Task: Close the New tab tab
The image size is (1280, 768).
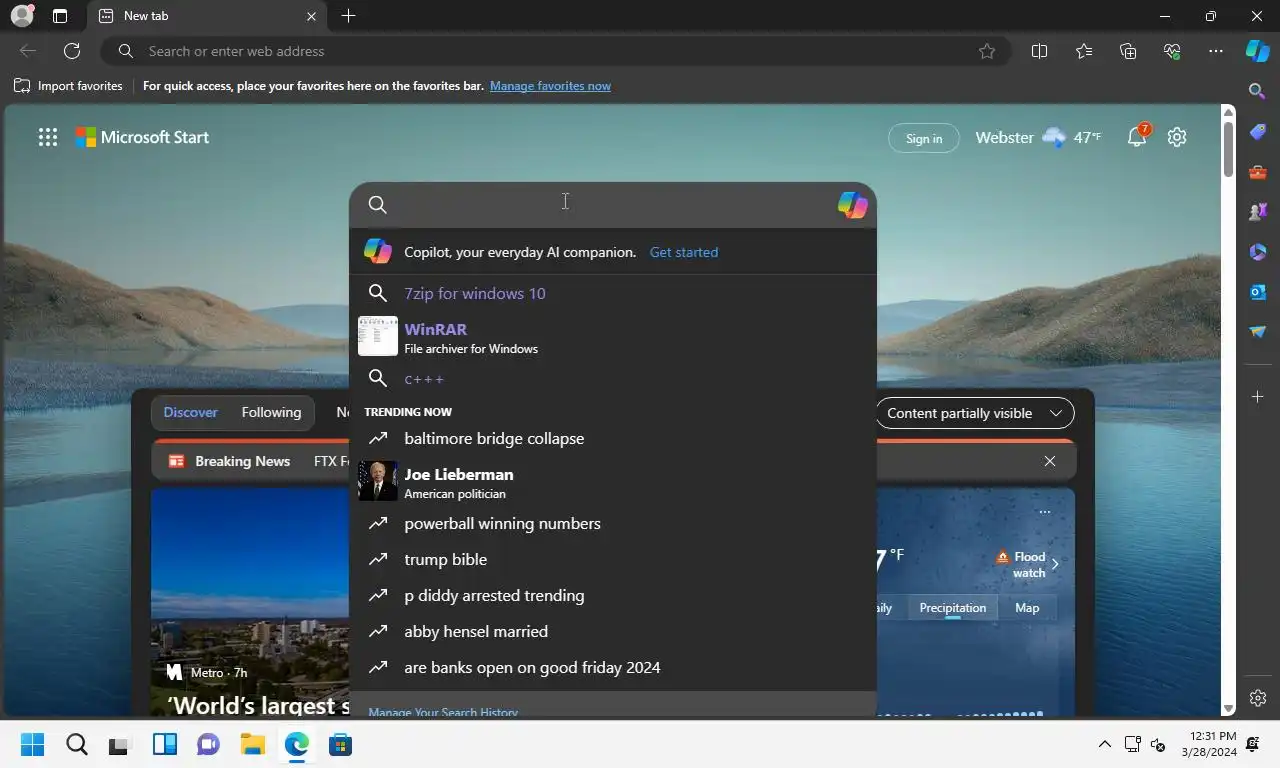Action: click(311, 16)
